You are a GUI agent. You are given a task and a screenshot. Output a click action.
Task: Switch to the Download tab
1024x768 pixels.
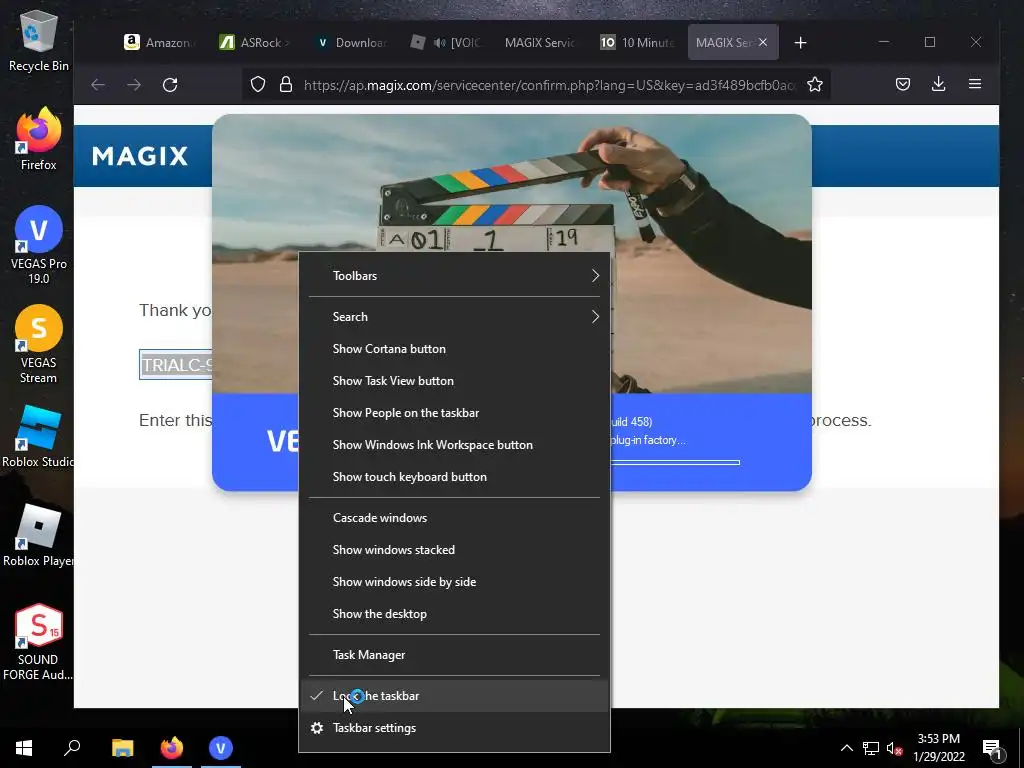click(351, 42)
